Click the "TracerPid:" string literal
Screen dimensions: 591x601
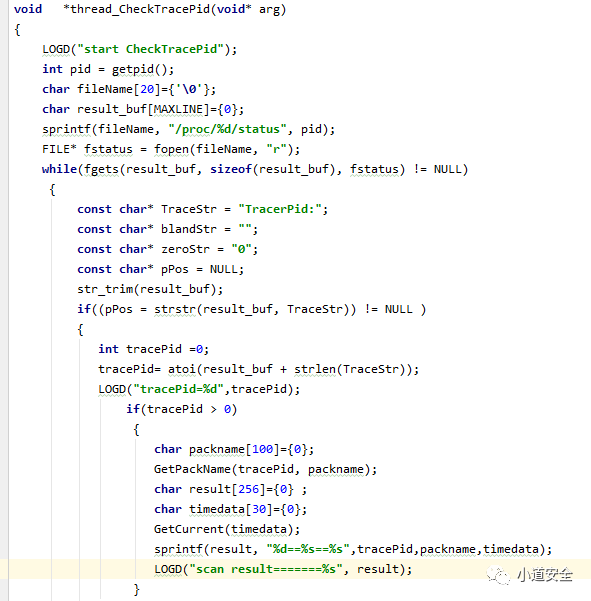click(279, 209)
